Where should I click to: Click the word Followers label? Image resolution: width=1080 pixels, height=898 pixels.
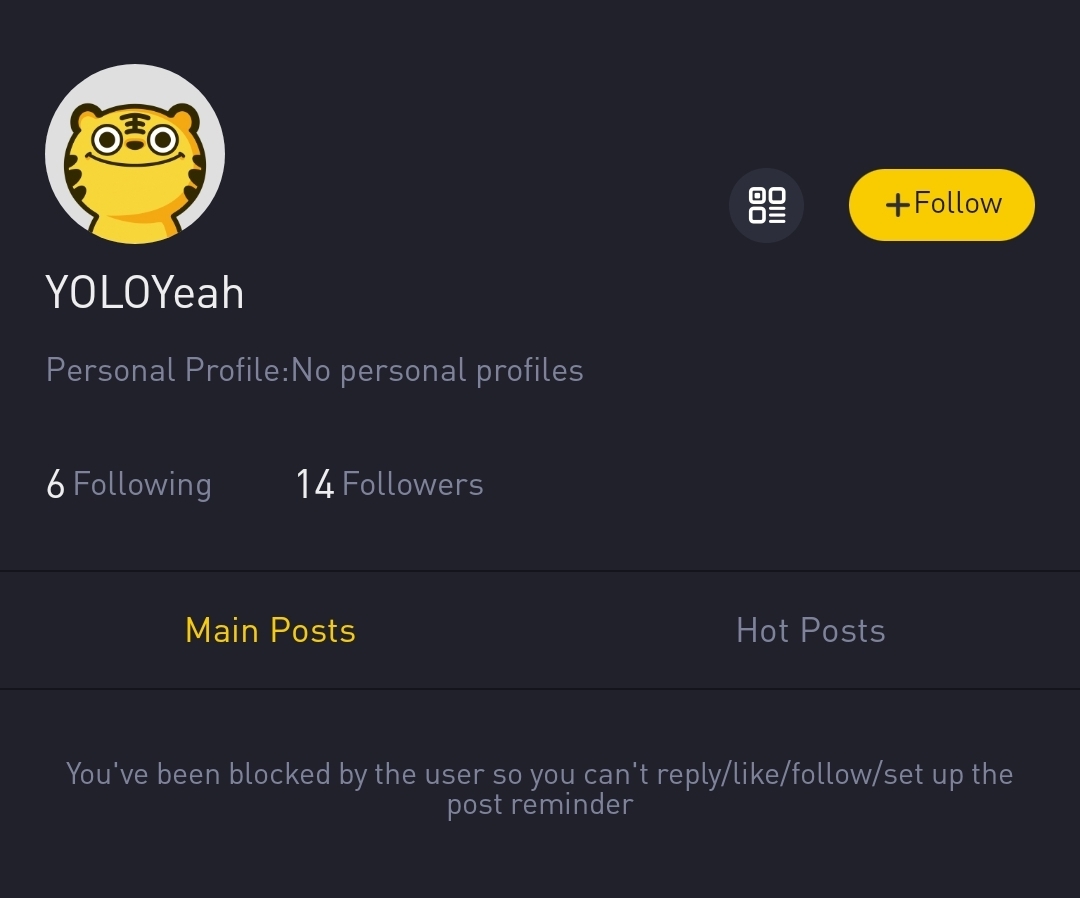412,484
